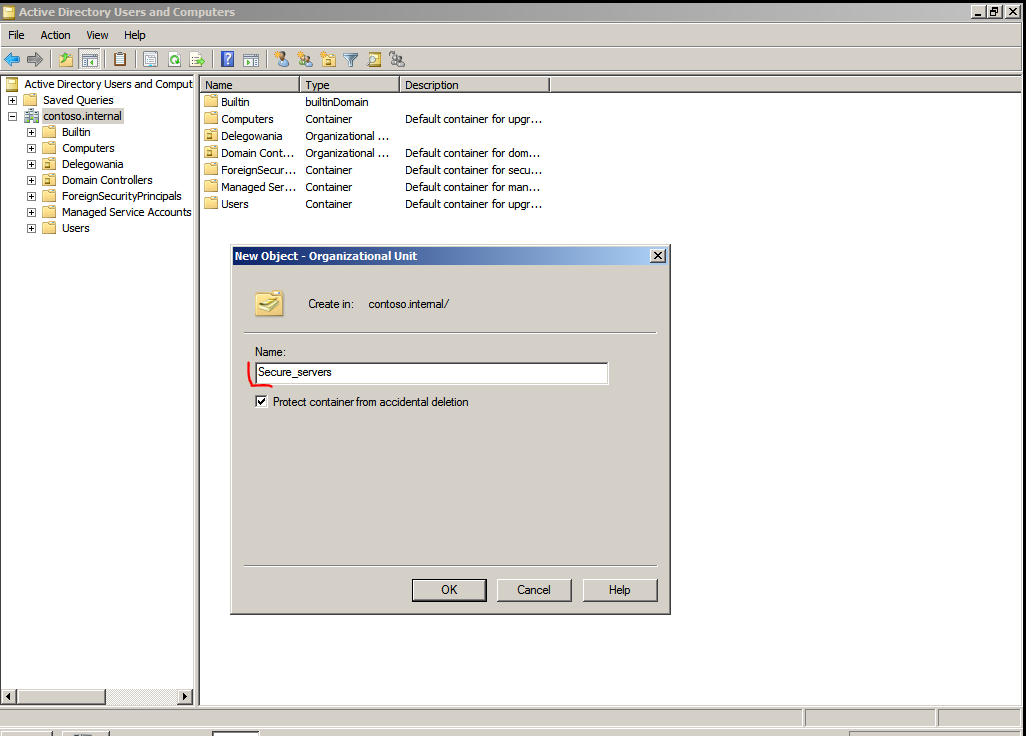This screenshot has height=736, width=1026.
Task: Open Help via blue question mark icon
Action: click(228, 60)
